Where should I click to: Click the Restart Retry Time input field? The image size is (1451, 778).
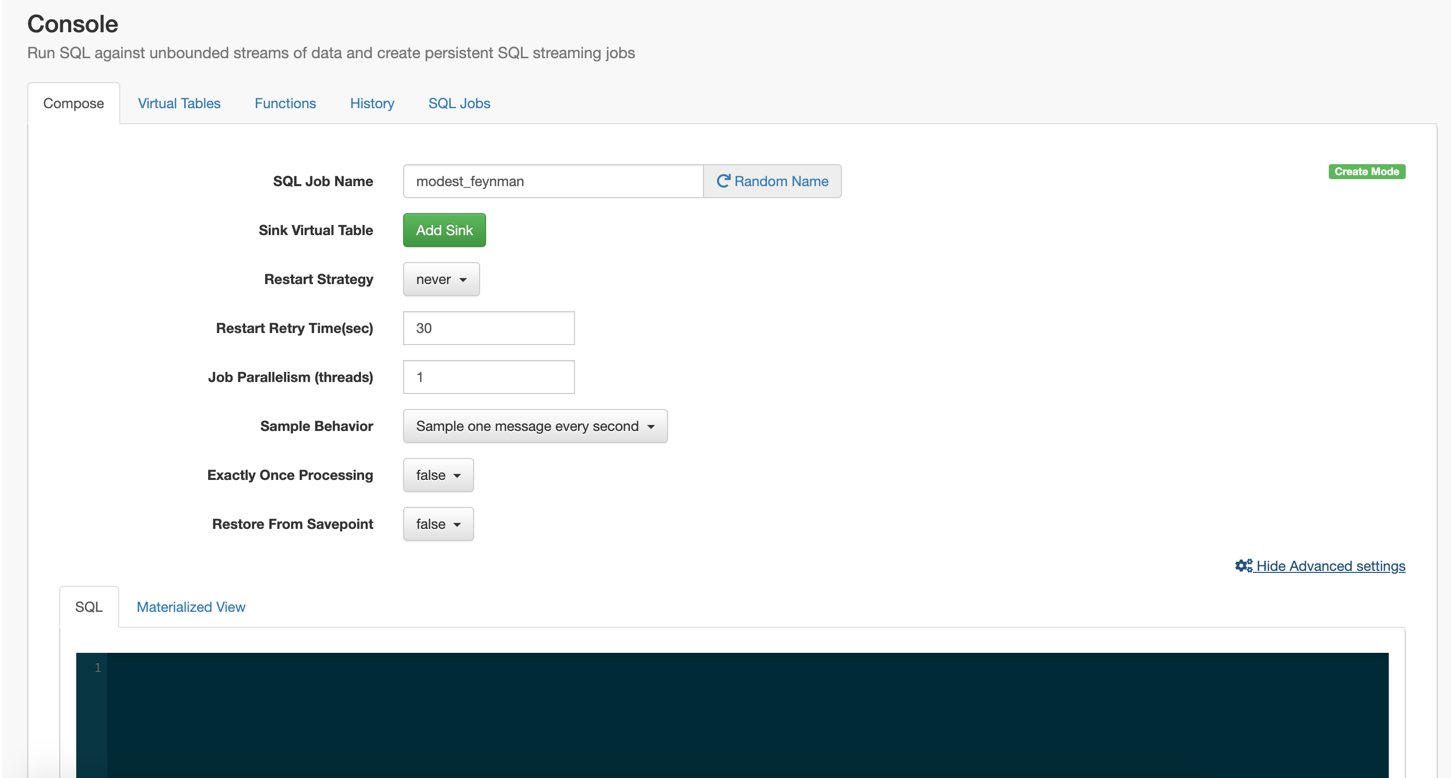coord(489,328)
